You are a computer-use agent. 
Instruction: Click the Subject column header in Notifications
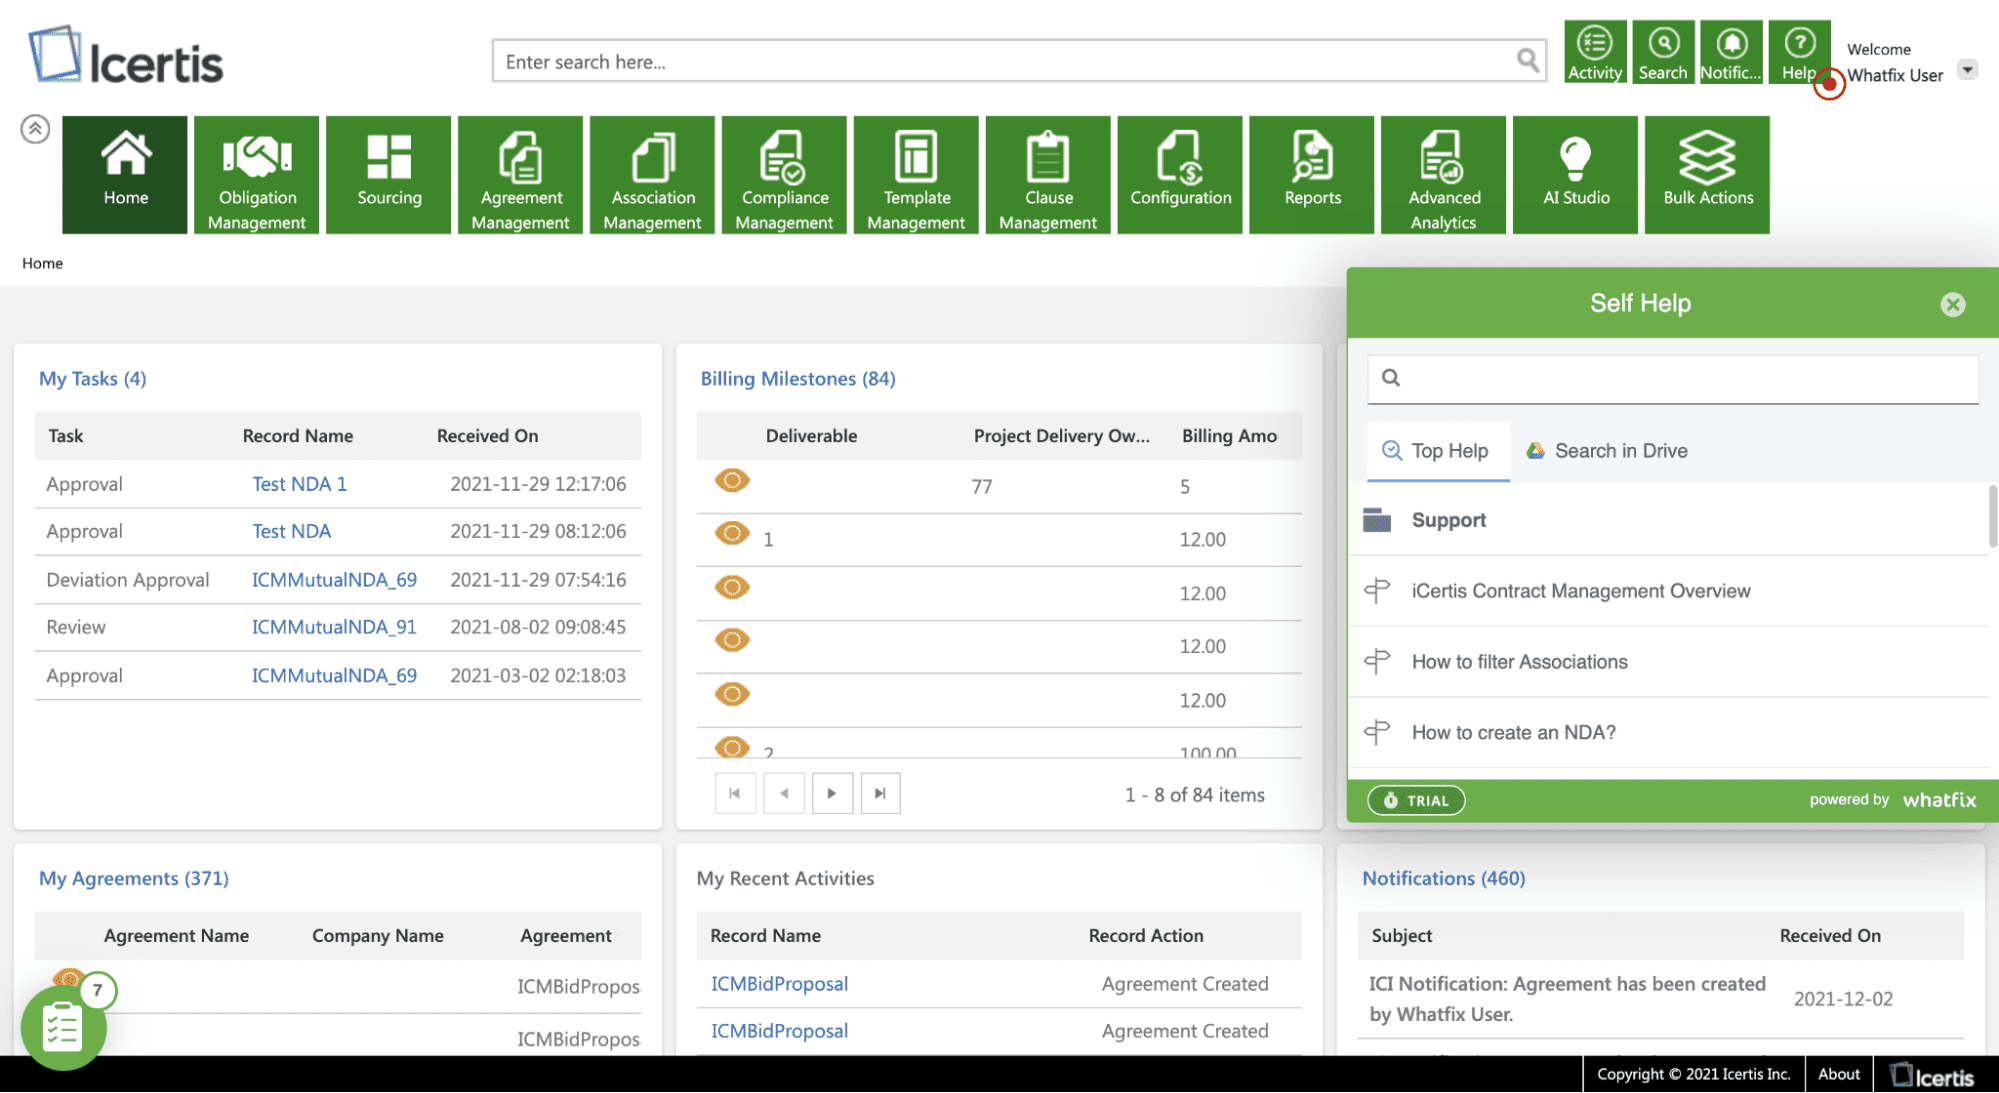(1401, 936)
